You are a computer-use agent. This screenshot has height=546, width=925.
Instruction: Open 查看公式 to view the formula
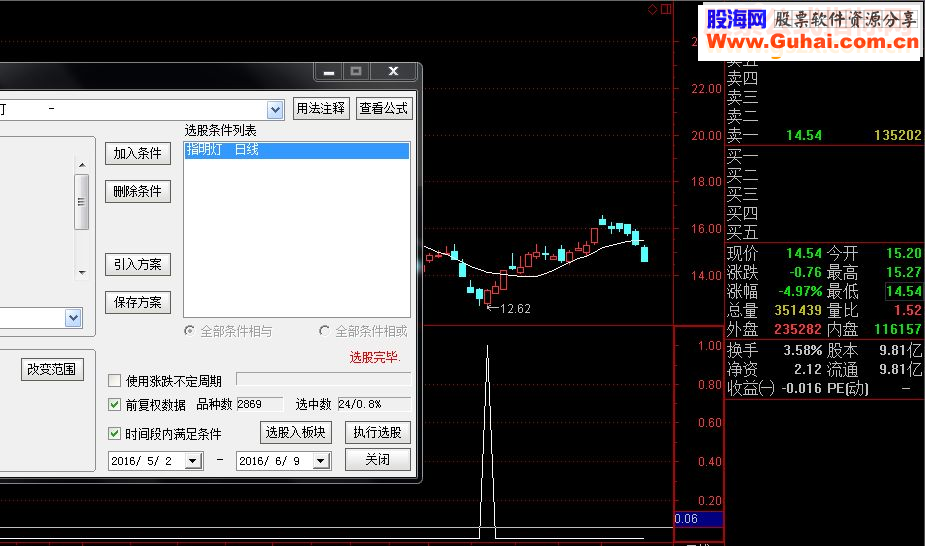(383, 108)
